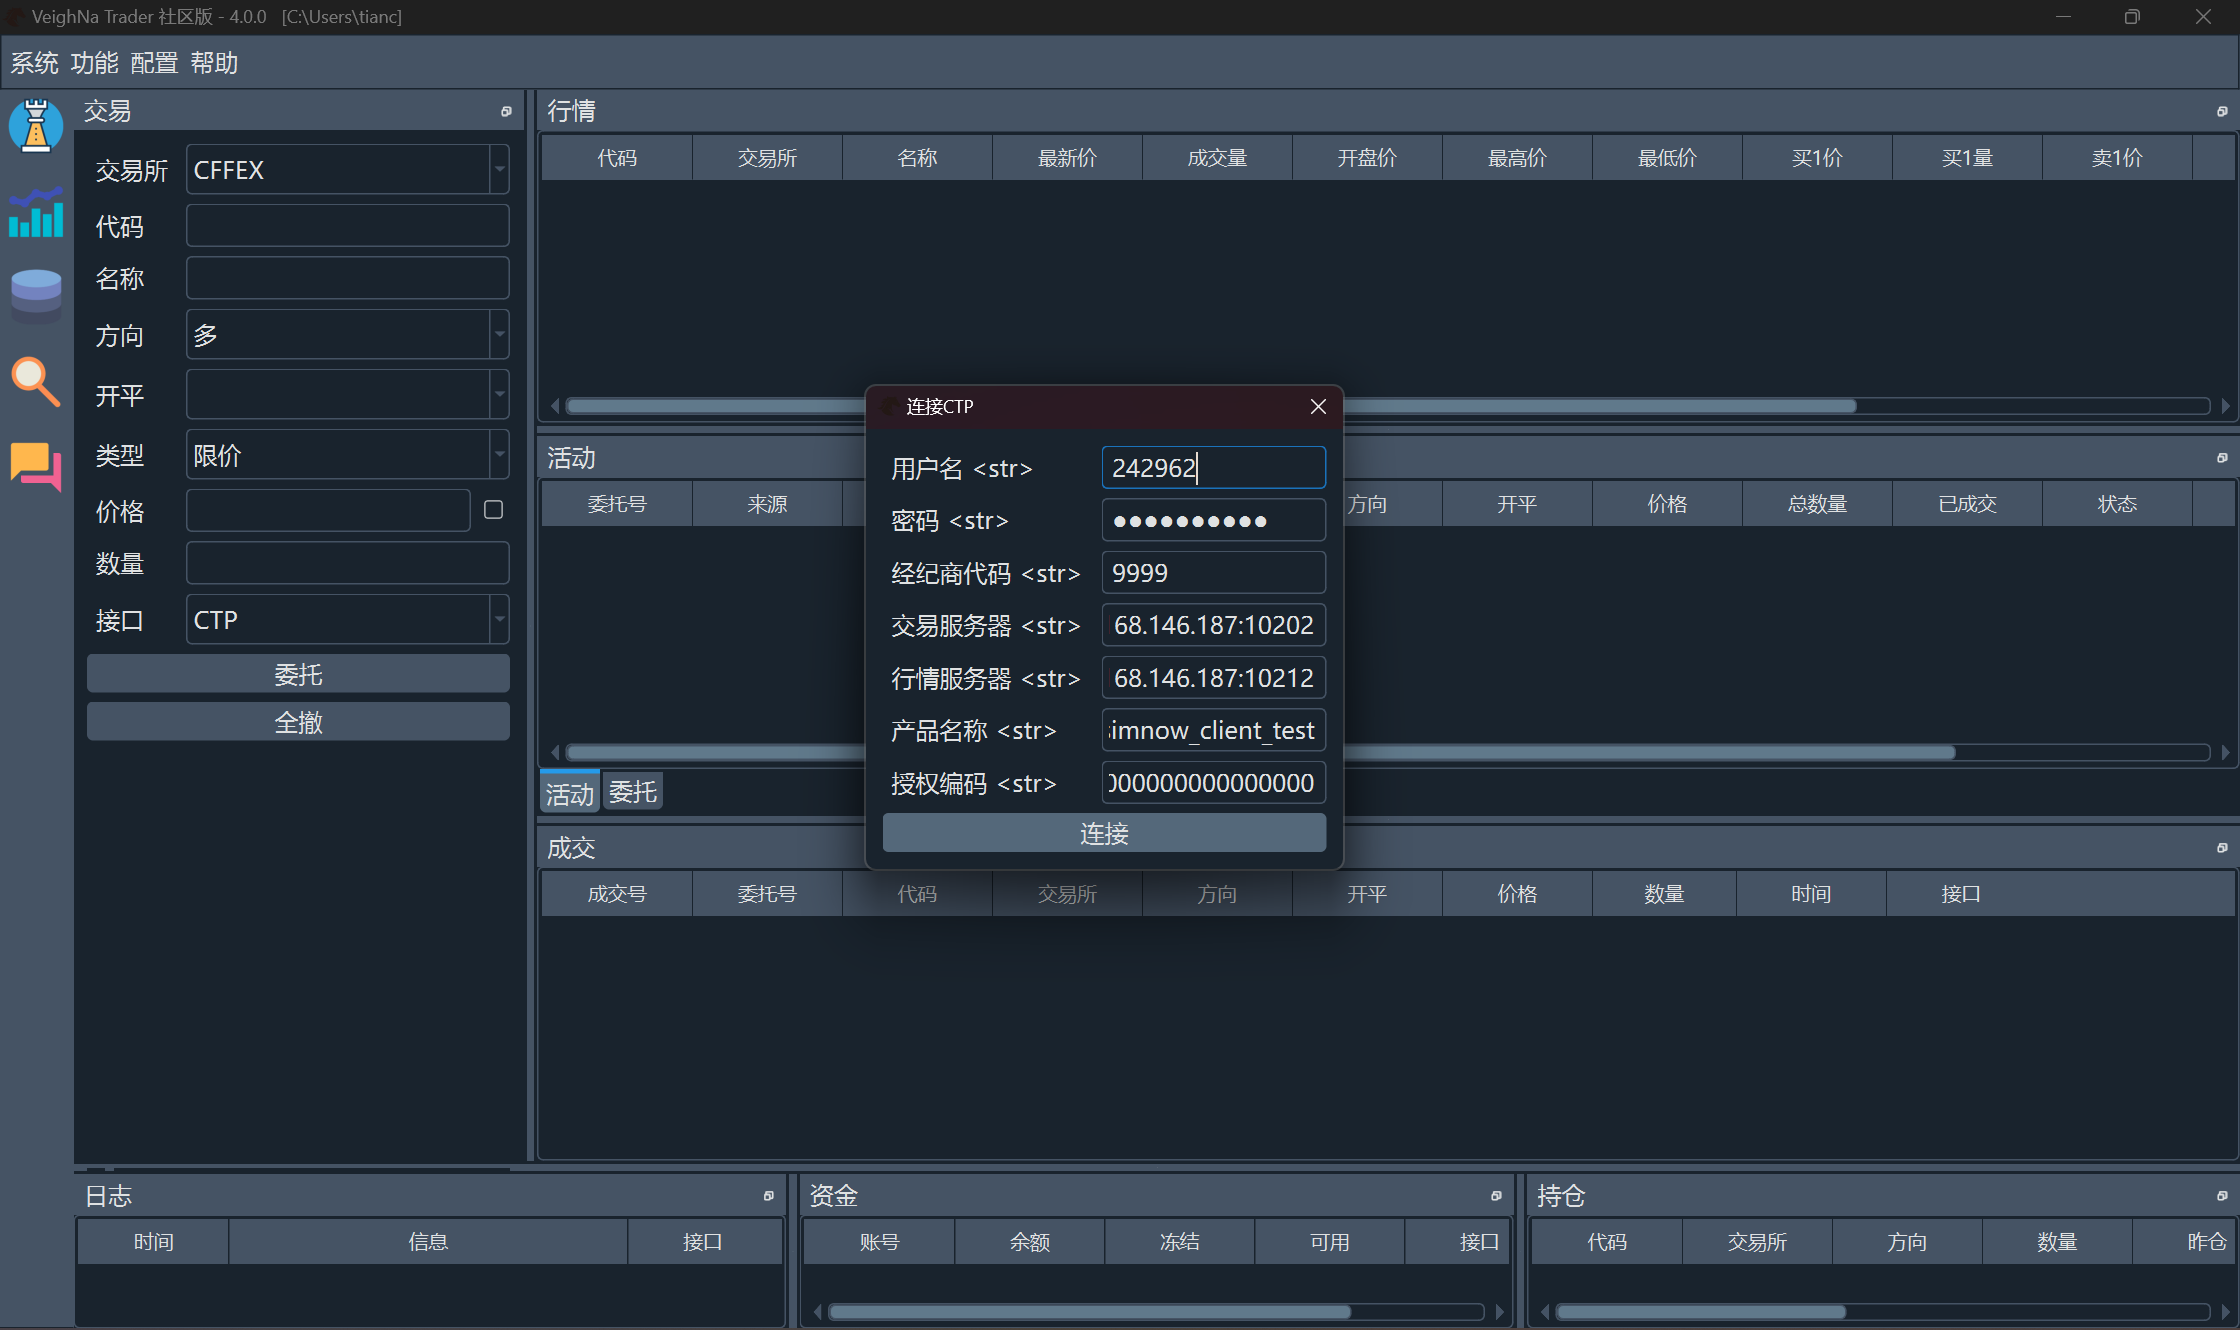Expand the 交易所 CFFEX dropdown
This screenshot has height=1330, width=2240.
(x=499, y=170)
